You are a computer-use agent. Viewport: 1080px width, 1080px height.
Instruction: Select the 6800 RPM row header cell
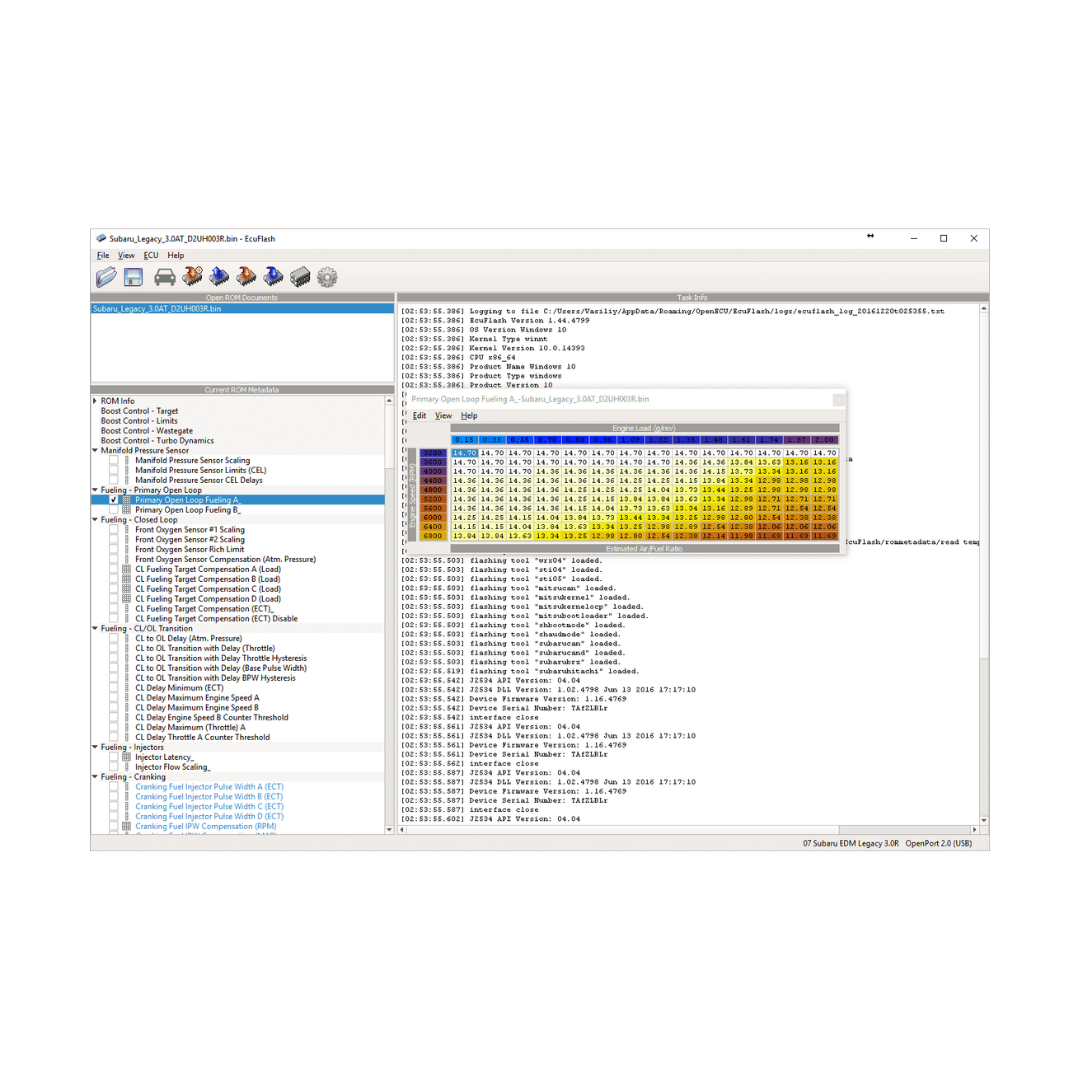coord(433,536)
